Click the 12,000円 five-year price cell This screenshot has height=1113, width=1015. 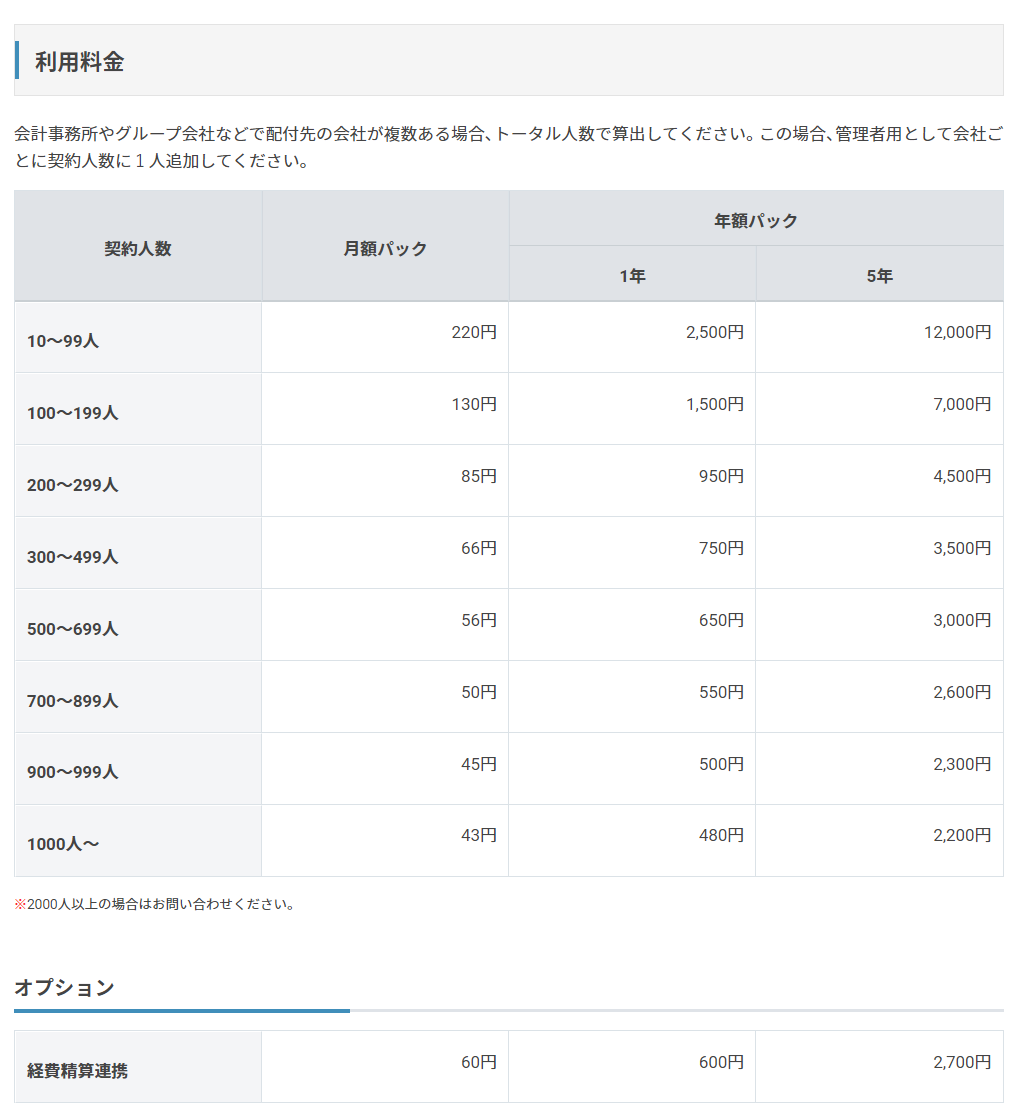coord(957,333)
